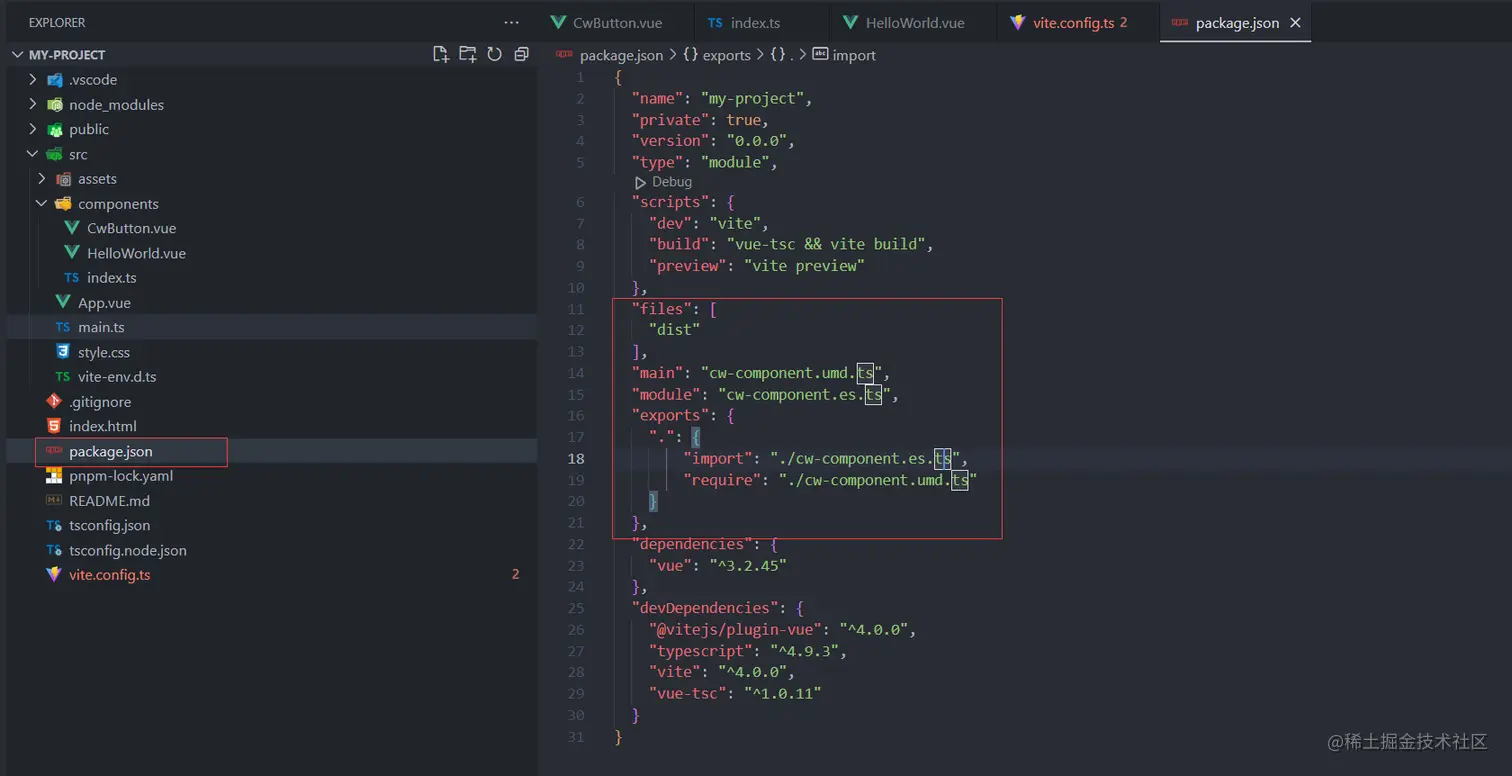Select the package.json tab
Screen dimensions: 1512x776
(x=1236, y=22)
